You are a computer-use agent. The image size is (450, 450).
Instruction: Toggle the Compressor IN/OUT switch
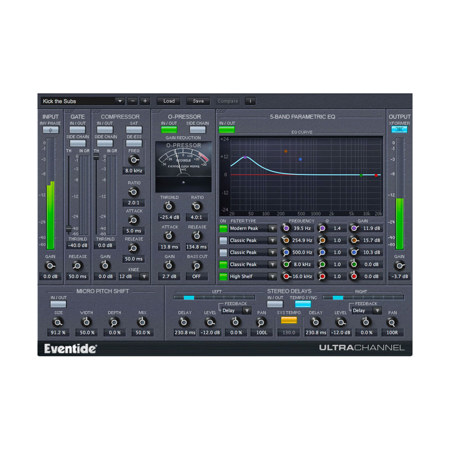[105, 130]
